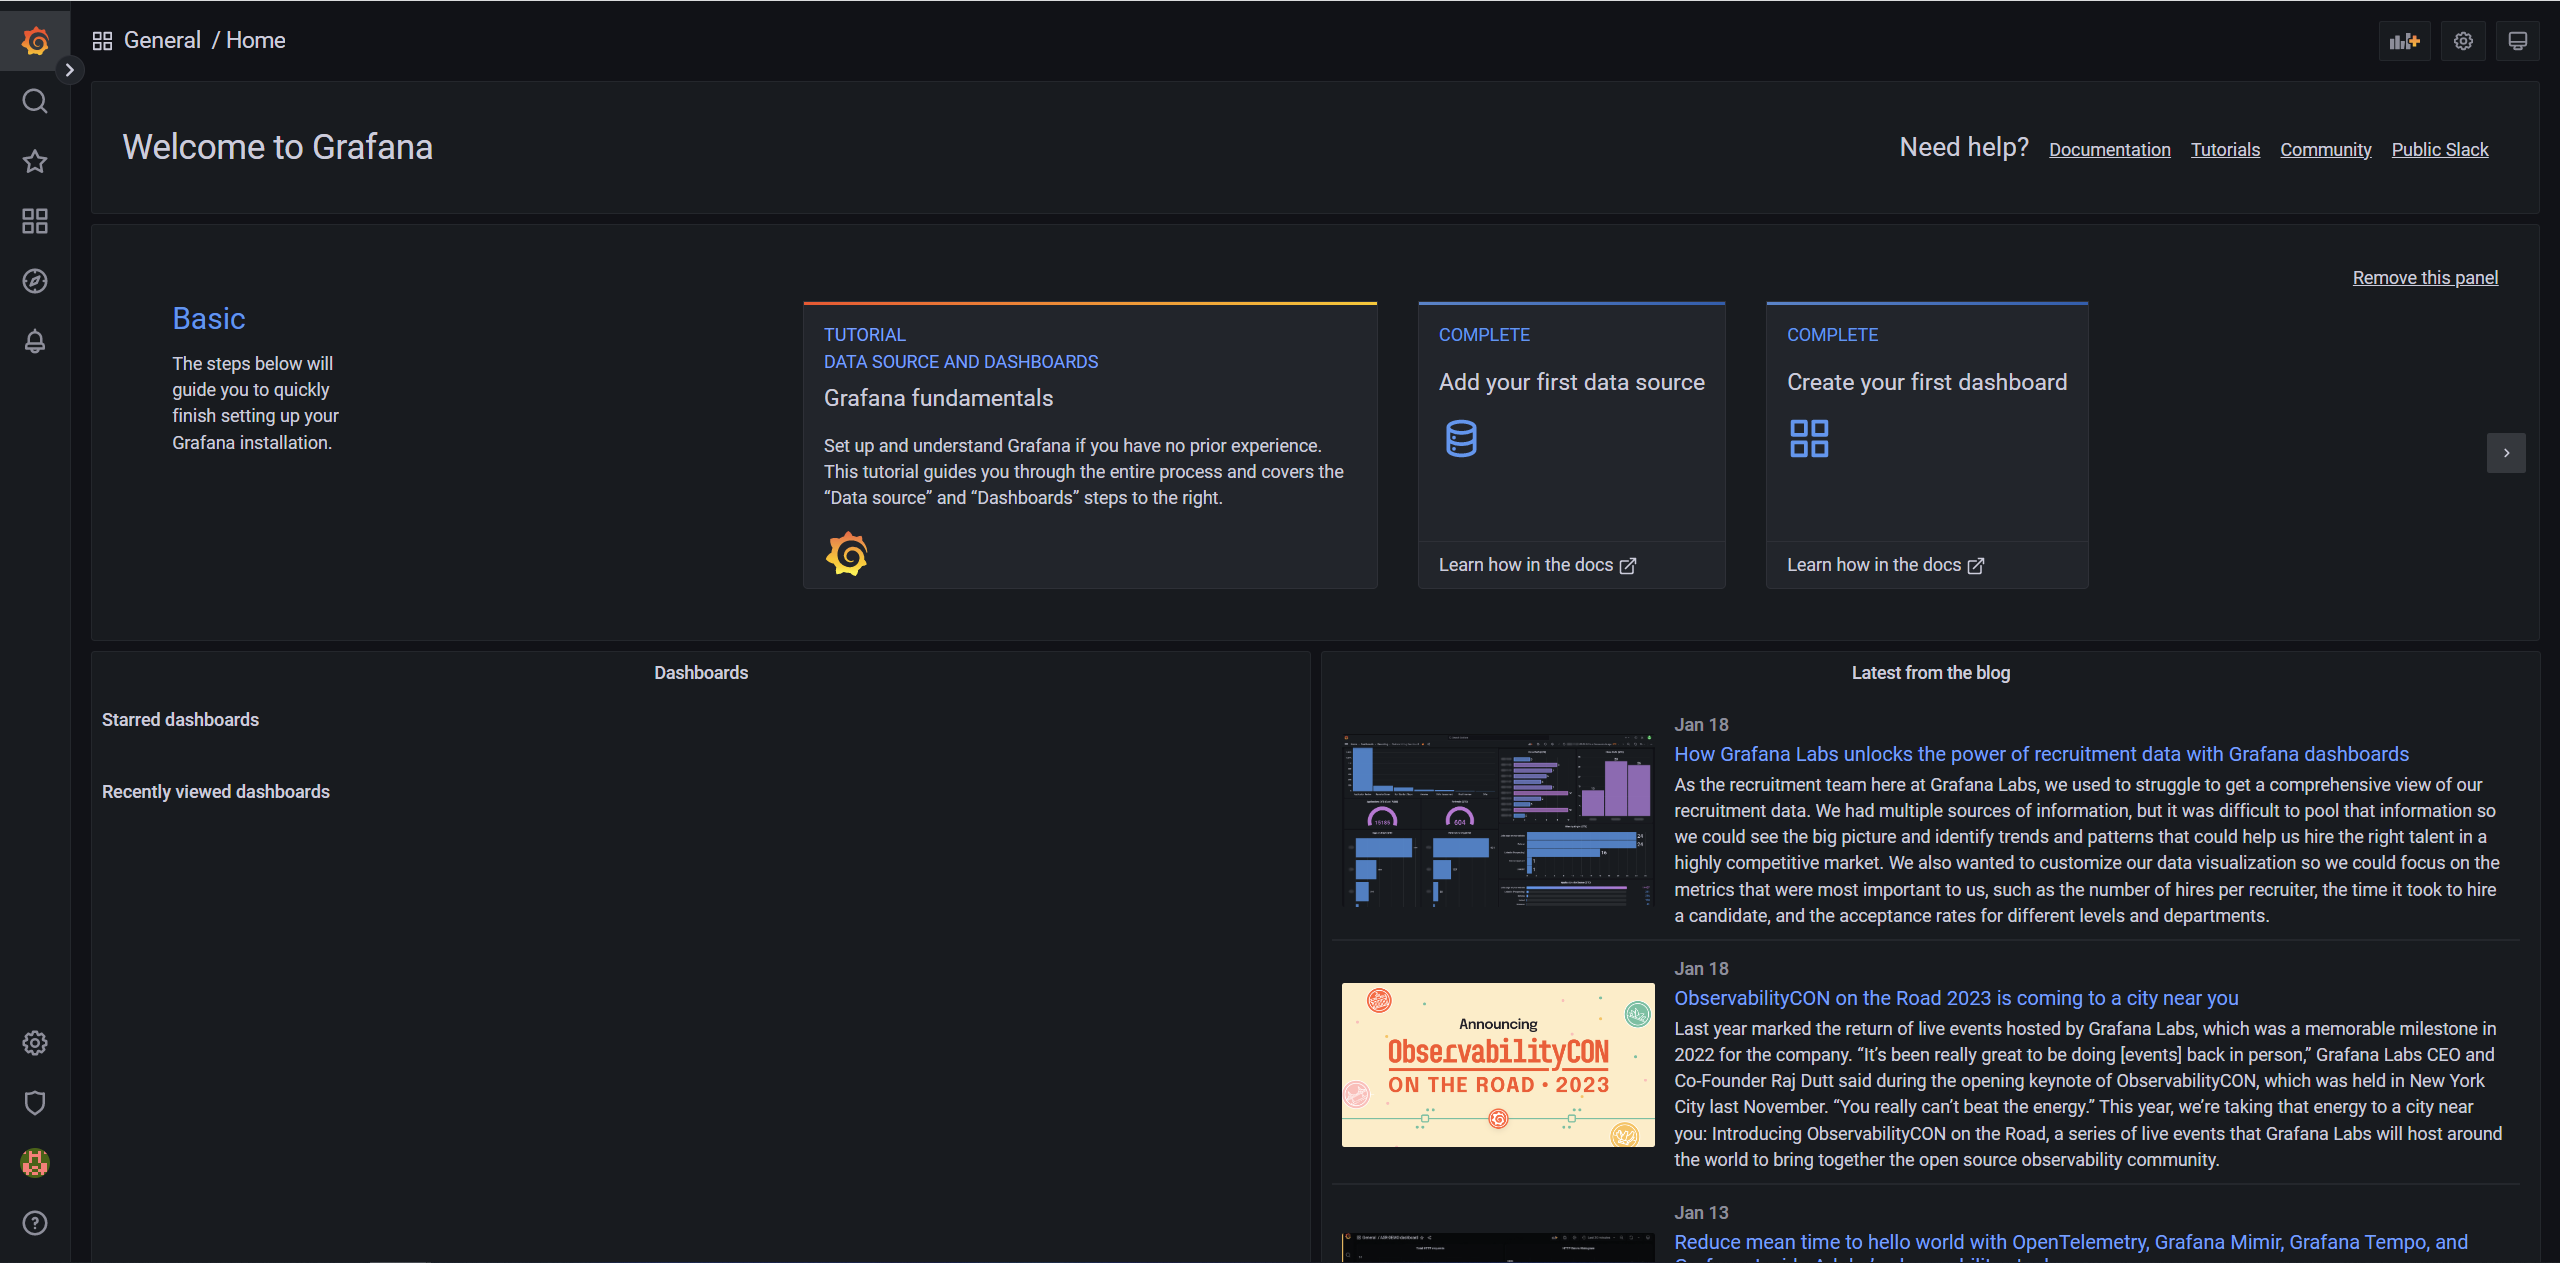Image resolution: width=2560 pixels, height=1263 pixels.
Task: Click the Add panel icon in top bar
Action: [x=2404, y=41]
